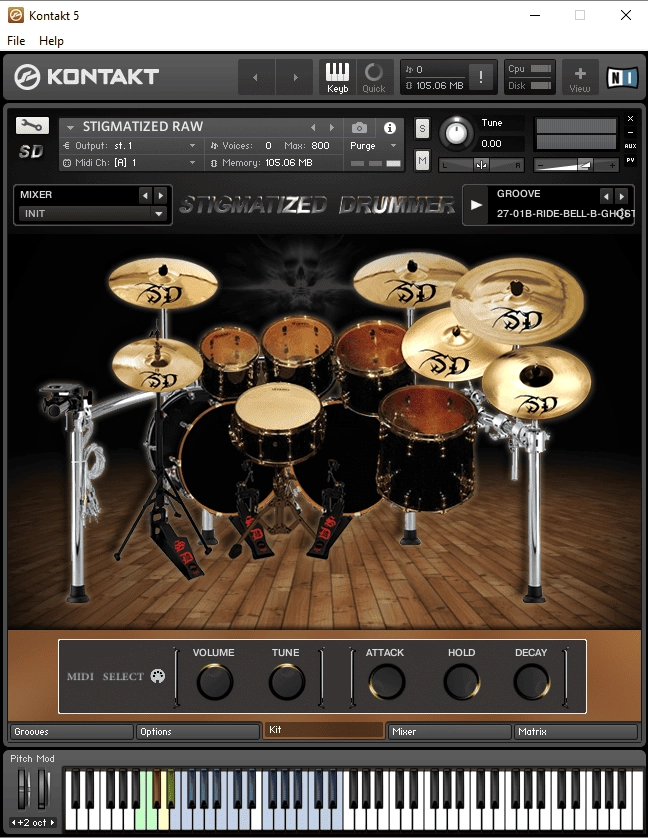Click the Pitch wheel
Screen dimensions: 648x838
tap(22, 789)
